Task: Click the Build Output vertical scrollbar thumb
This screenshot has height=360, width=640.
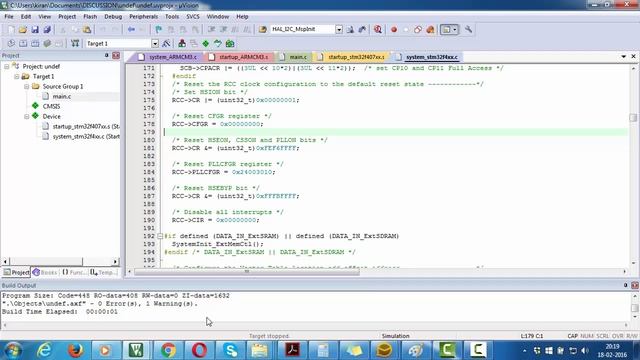Action: point(635,307)
